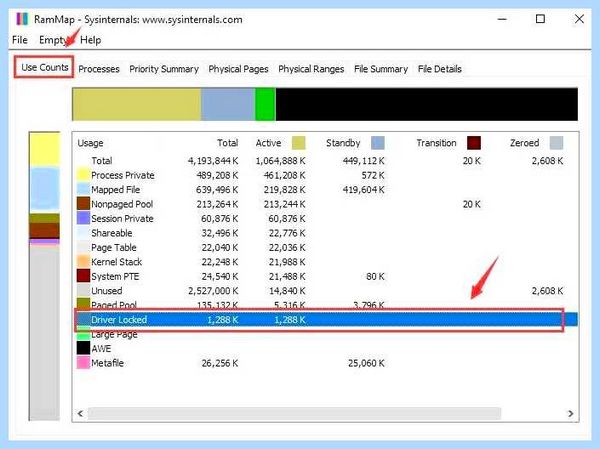Viewport: 600px width, 449px height.
Task: Click the horizontal scrollbar thumb
Action: tap(294, 413)
